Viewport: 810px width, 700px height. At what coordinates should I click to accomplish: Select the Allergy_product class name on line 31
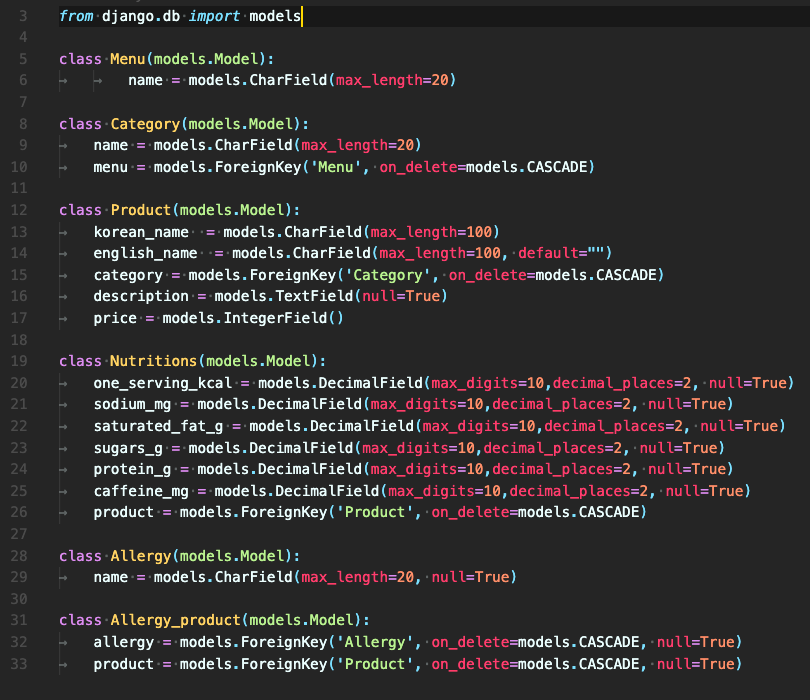tap(176, 620)
